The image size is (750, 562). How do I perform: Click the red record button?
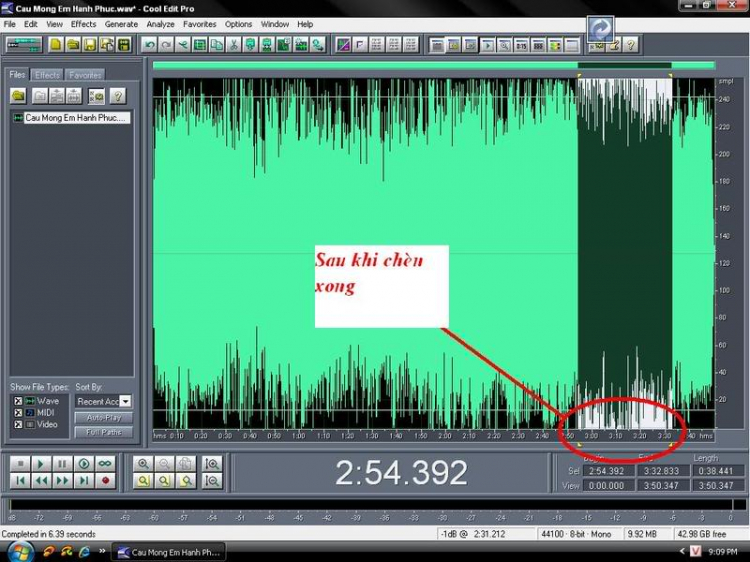pyautogui.click(x=105, y=480)
